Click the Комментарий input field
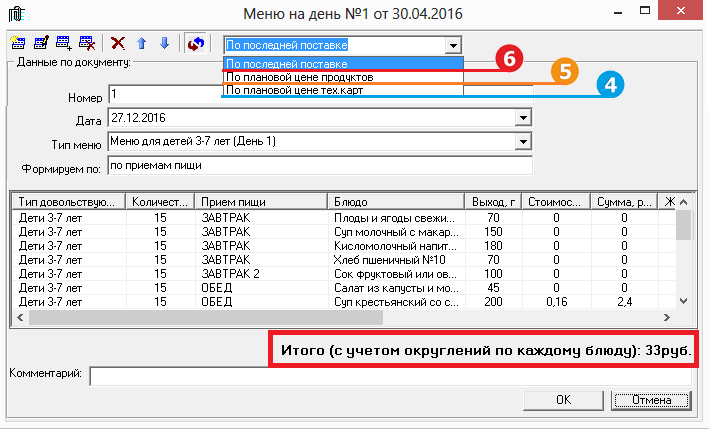The image size is (711, 436). pyautogui.click(x=390, y=377)
